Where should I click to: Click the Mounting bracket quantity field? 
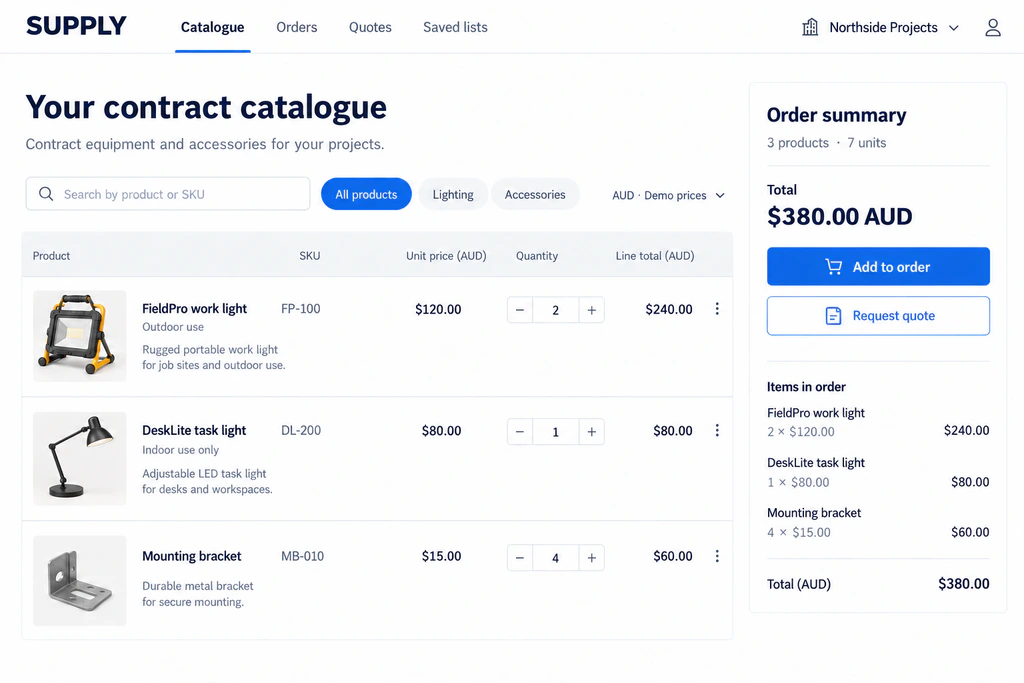(556, 558)
